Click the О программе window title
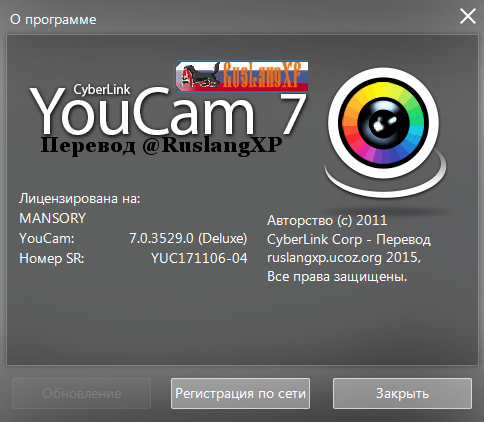This screenshot has height=422, width=484. coord(53,20)
